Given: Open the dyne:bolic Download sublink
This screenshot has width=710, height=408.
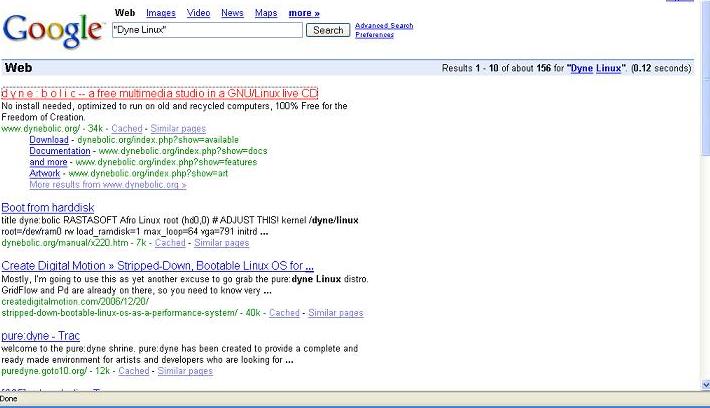Looking at the screenshot, I should coord(49,140).
